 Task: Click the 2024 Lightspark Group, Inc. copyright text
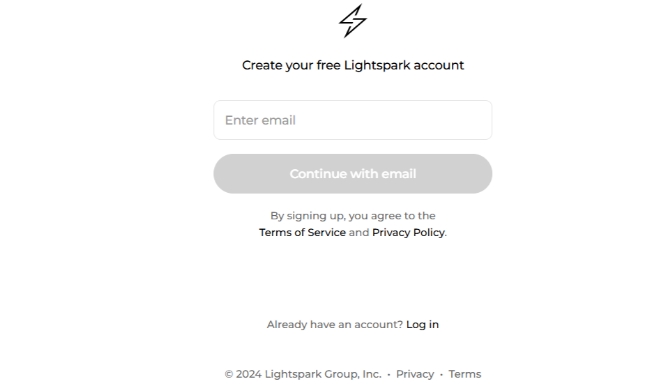pyautogui.click(x=303, y=374)
